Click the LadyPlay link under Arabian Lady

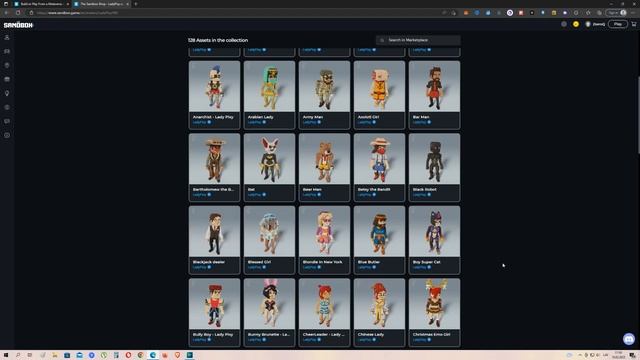click(x=254, y=122)
